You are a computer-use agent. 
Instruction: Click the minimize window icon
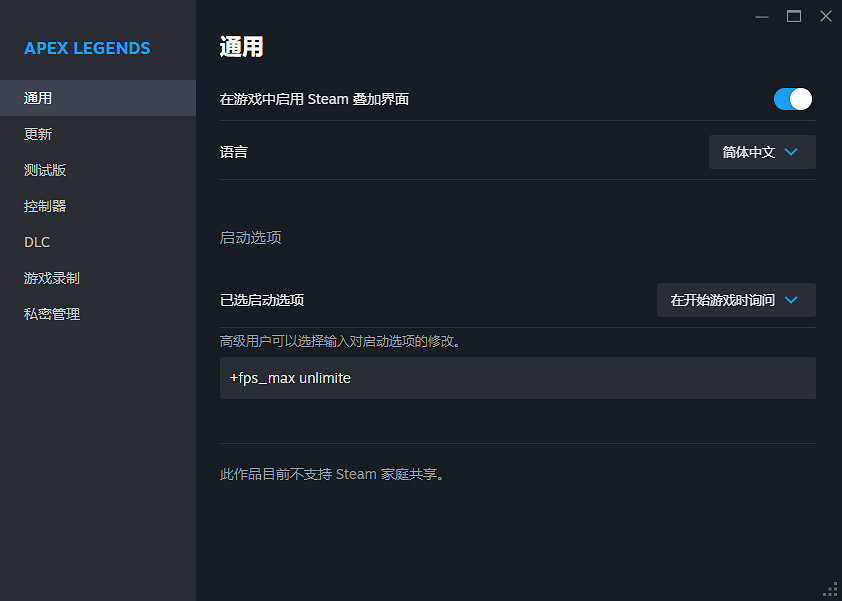coord(761,16)
